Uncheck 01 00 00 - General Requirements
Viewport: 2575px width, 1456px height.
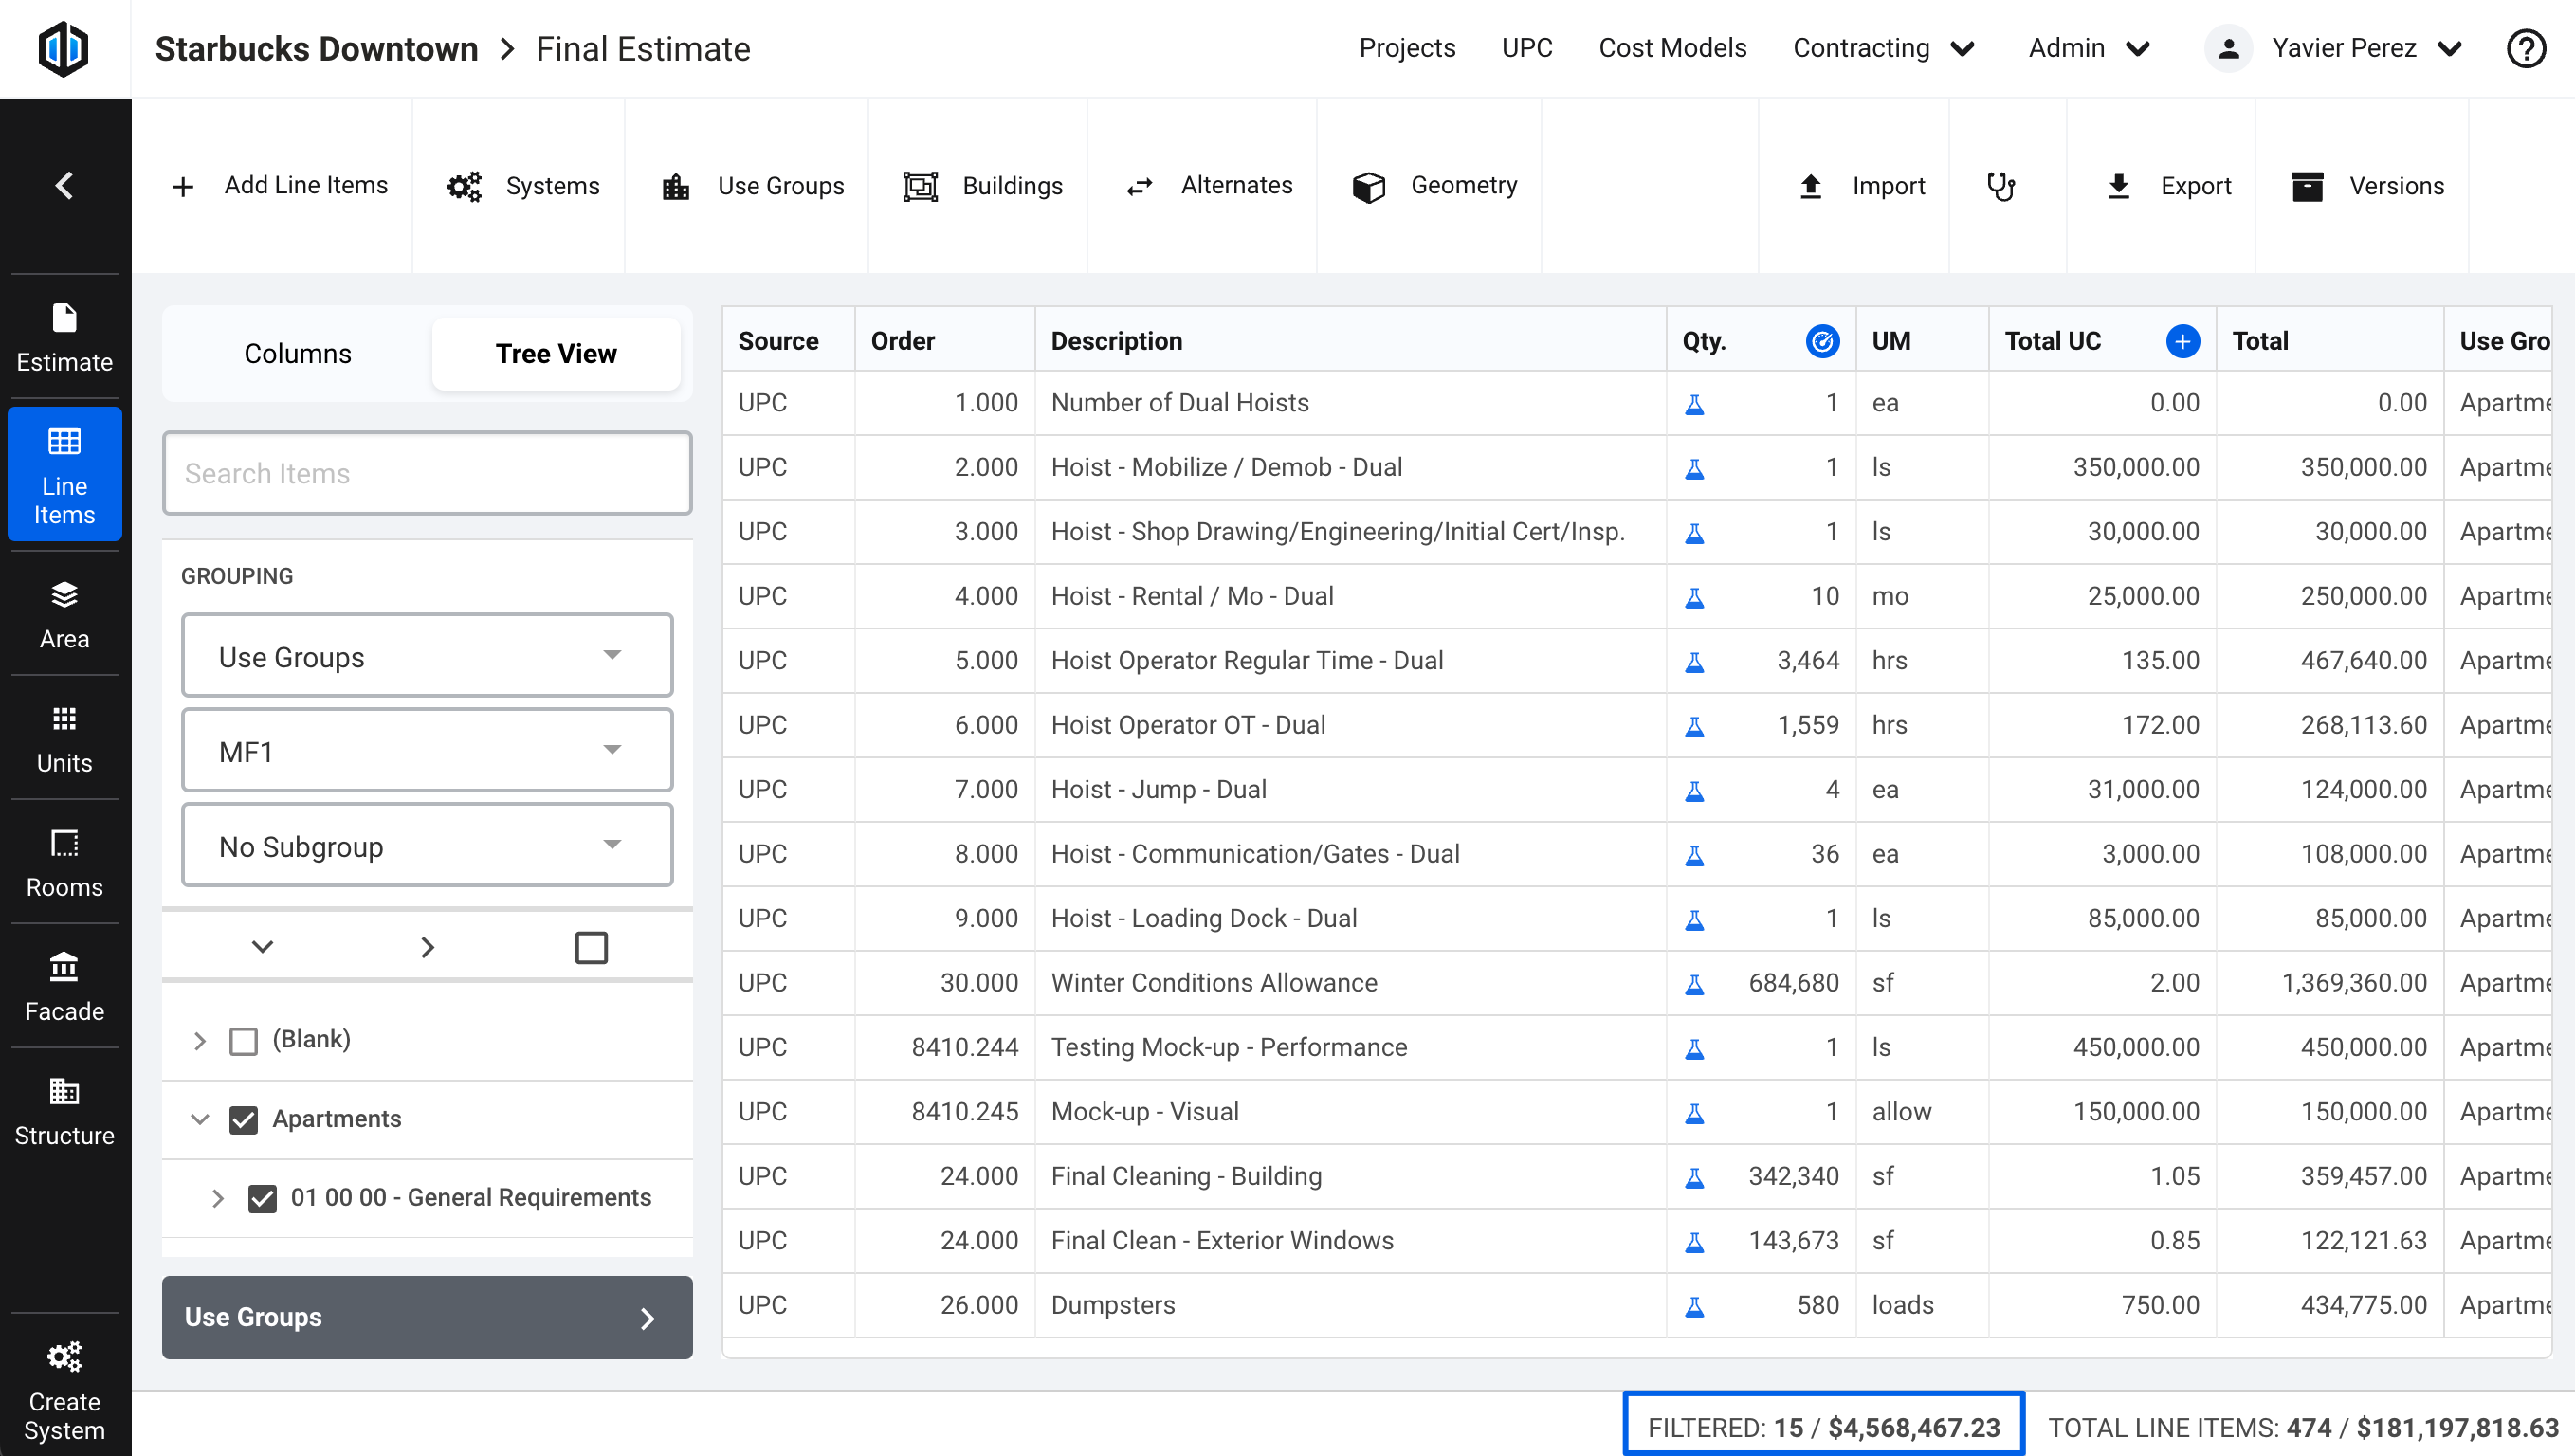262,1198
